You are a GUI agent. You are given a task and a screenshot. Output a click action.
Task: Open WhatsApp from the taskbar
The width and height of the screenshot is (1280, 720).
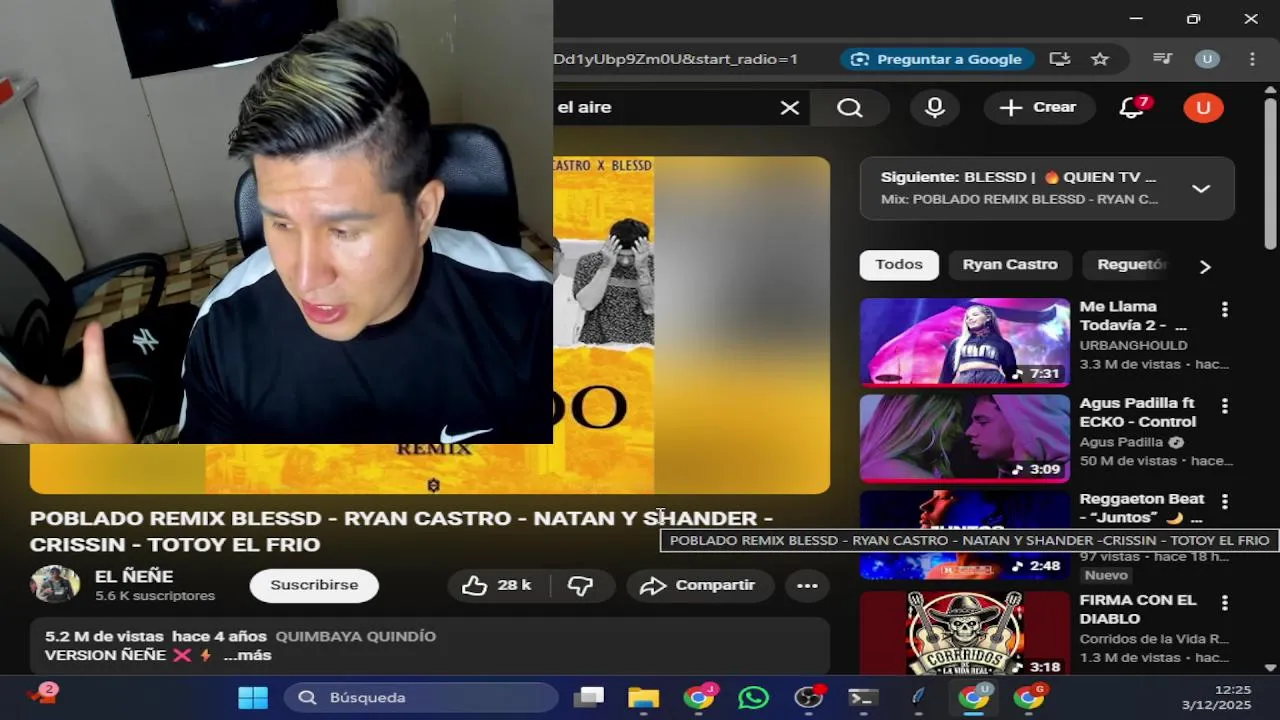pos(753,697)
